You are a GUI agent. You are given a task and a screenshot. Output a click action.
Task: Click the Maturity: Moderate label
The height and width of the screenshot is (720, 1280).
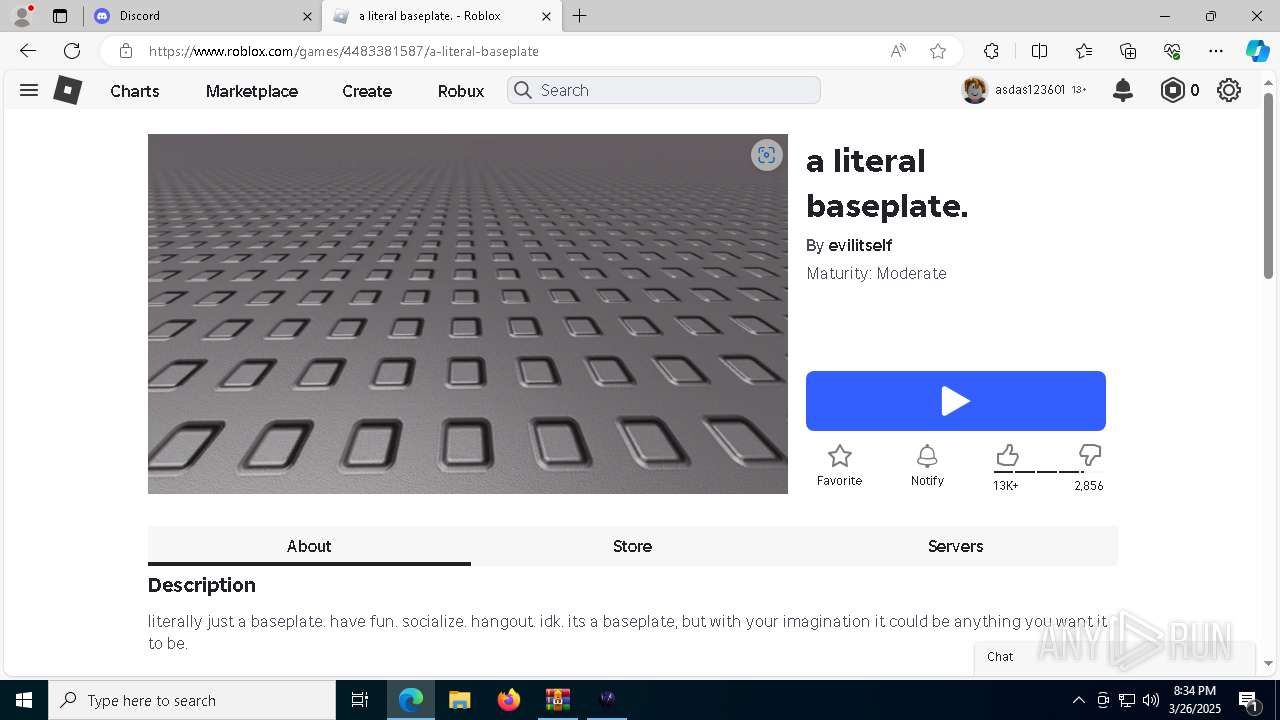point(876,273)
